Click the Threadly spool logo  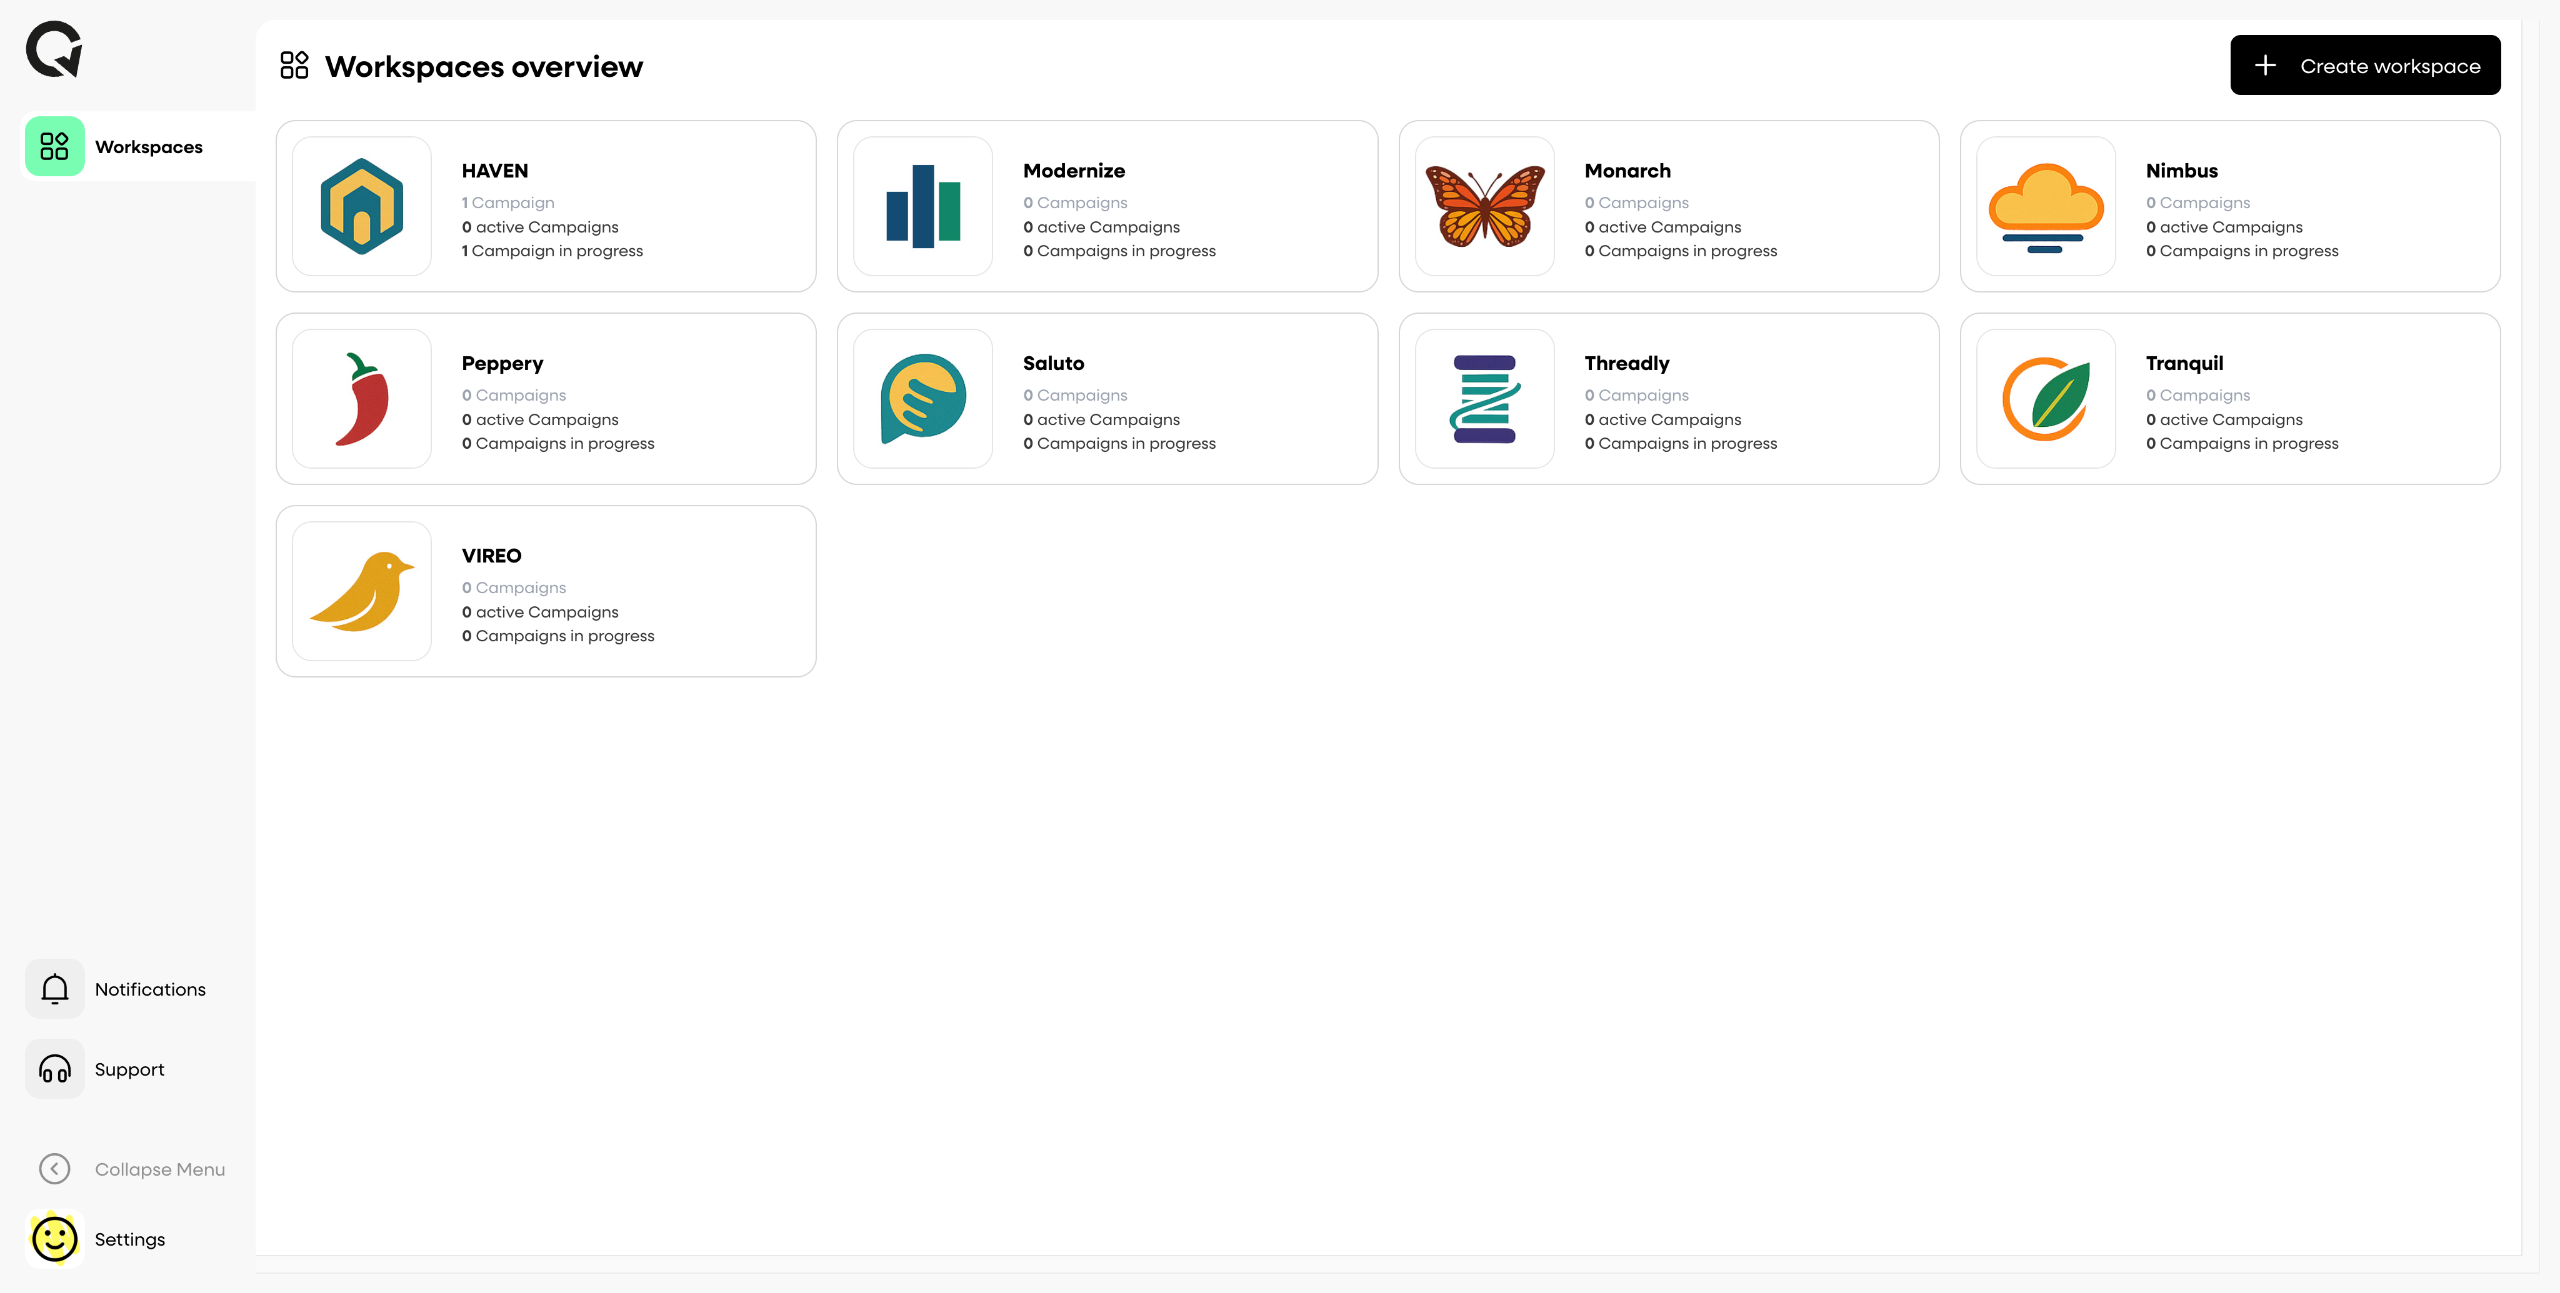(1485, 399)
